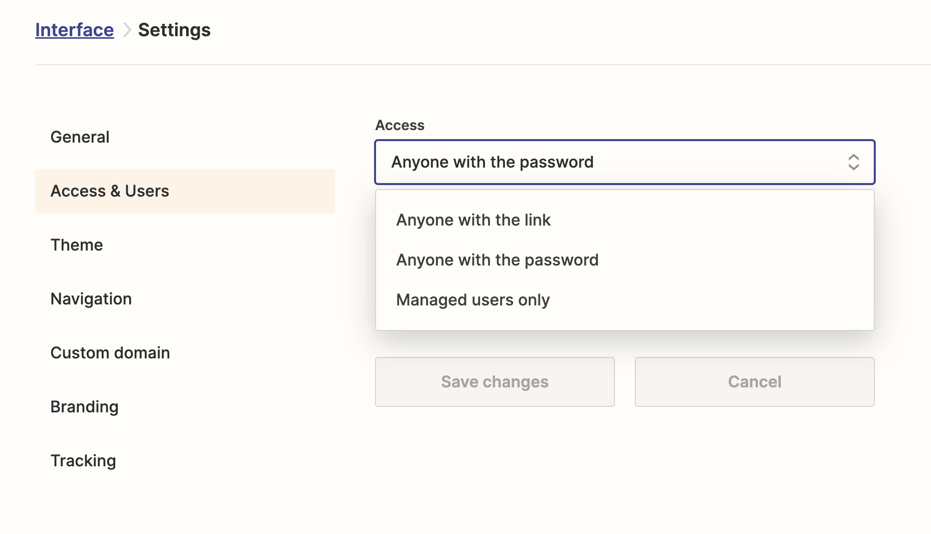The height and width of the screenshot is (534, 931).
Task: Open the General settings section
Action: (80, 137)
